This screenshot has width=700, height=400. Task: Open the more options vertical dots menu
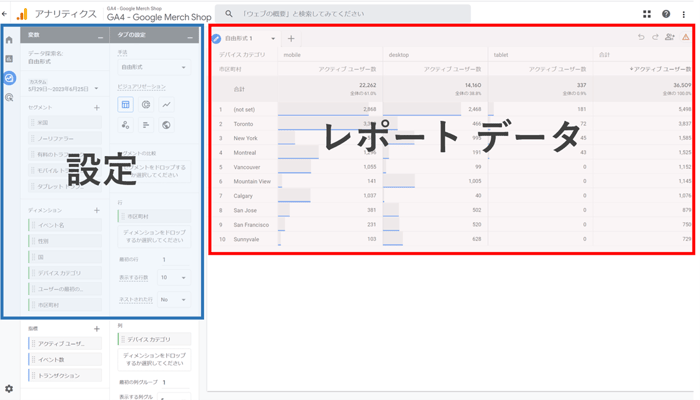coord(683,14)
